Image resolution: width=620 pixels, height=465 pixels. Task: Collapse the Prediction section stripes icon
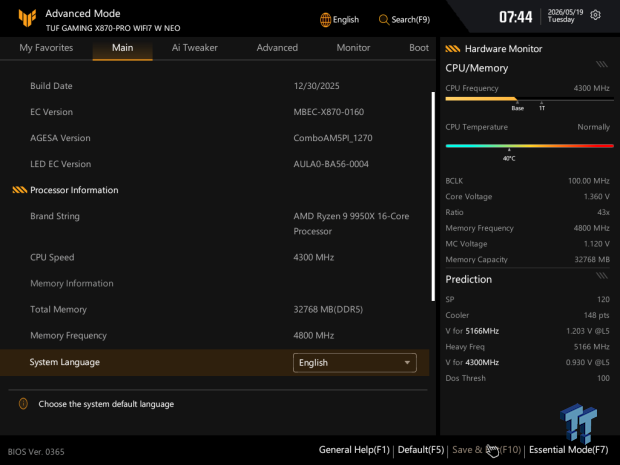[x=602, y=276]
